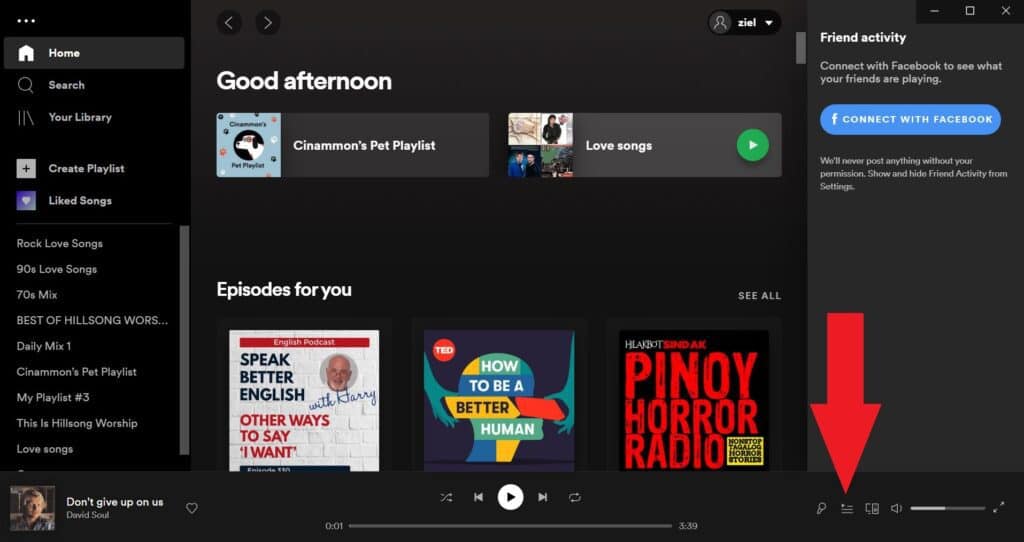Click See All for episodes
Image resolution: width=1024 pixels, height=542 pixels.
pos(759,296)
